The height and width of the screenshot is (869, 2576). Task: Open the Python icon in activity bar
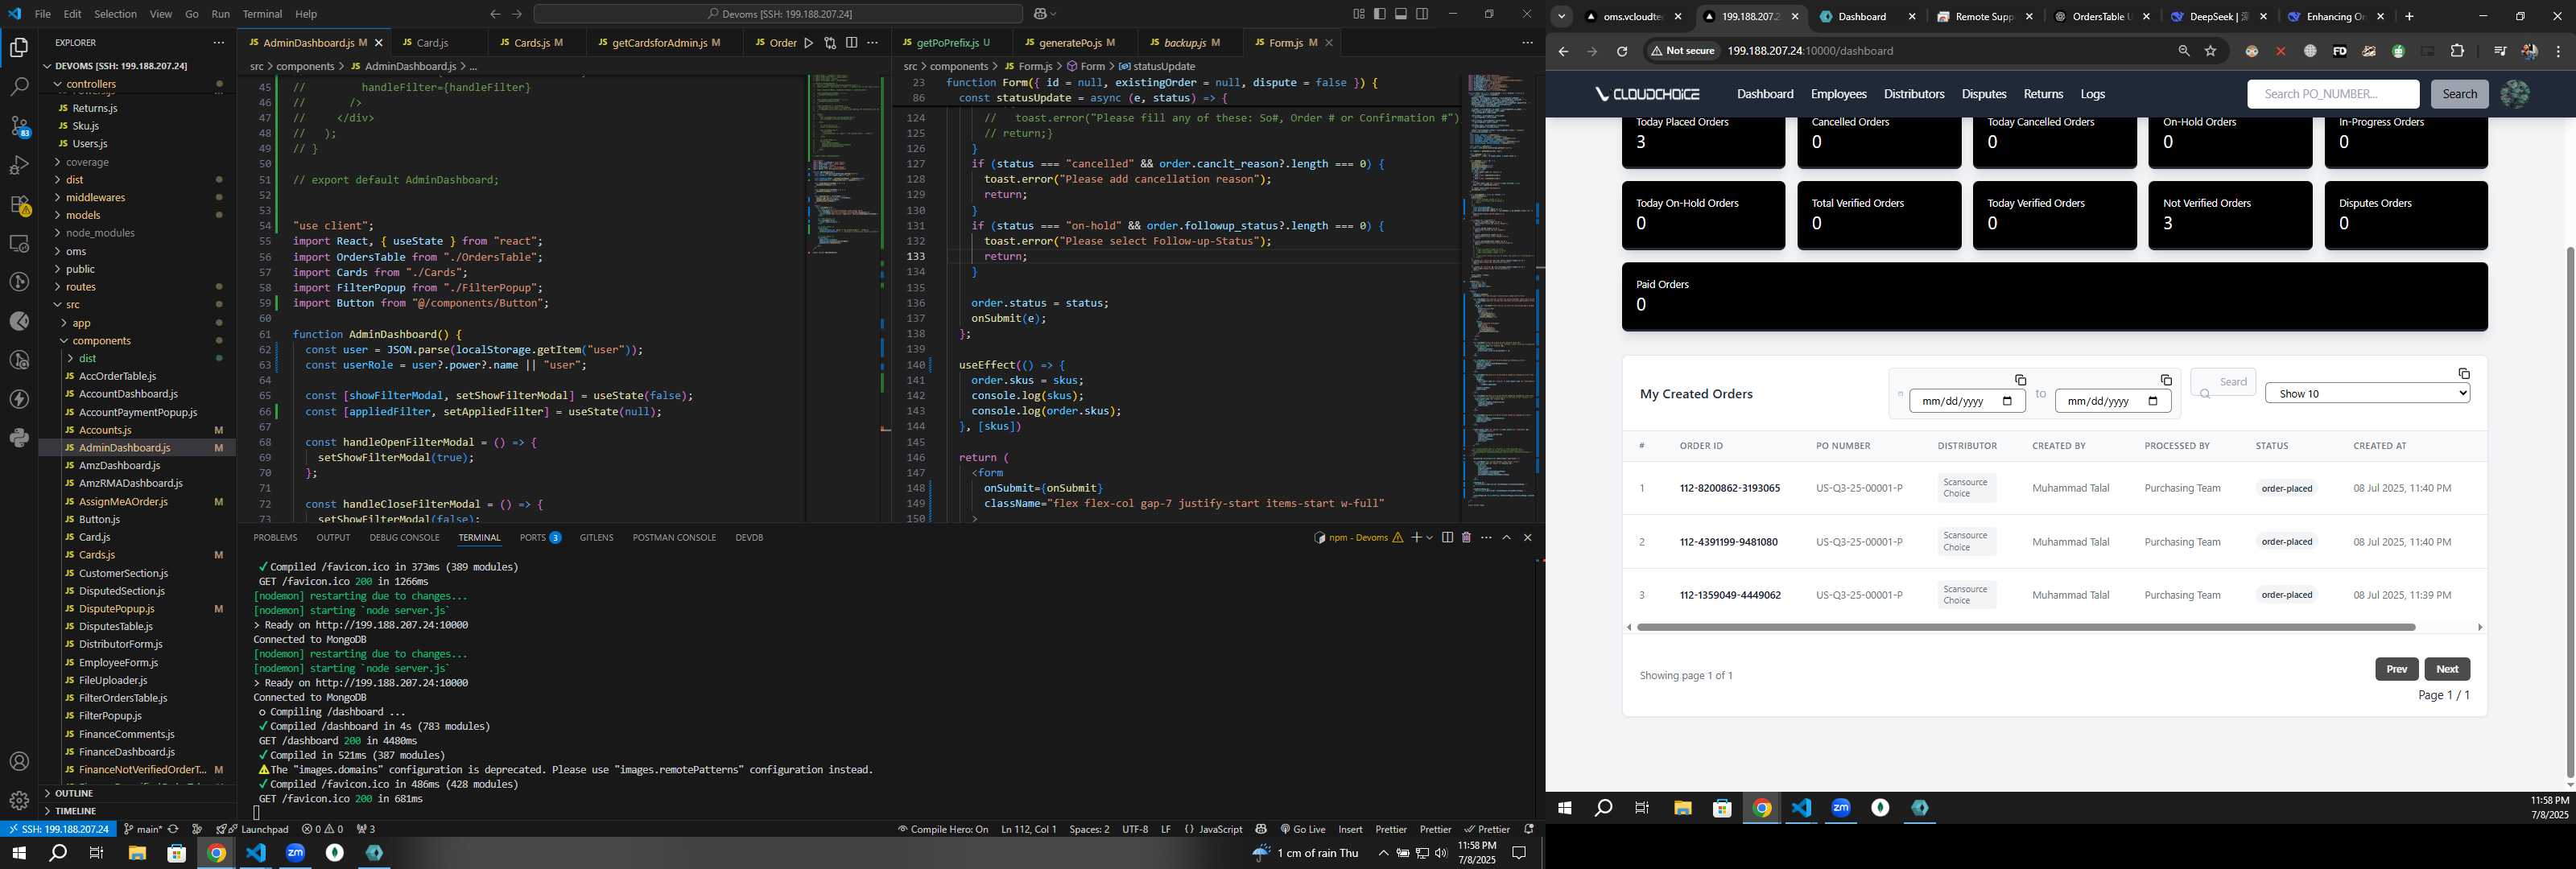[x=19, y=438]
